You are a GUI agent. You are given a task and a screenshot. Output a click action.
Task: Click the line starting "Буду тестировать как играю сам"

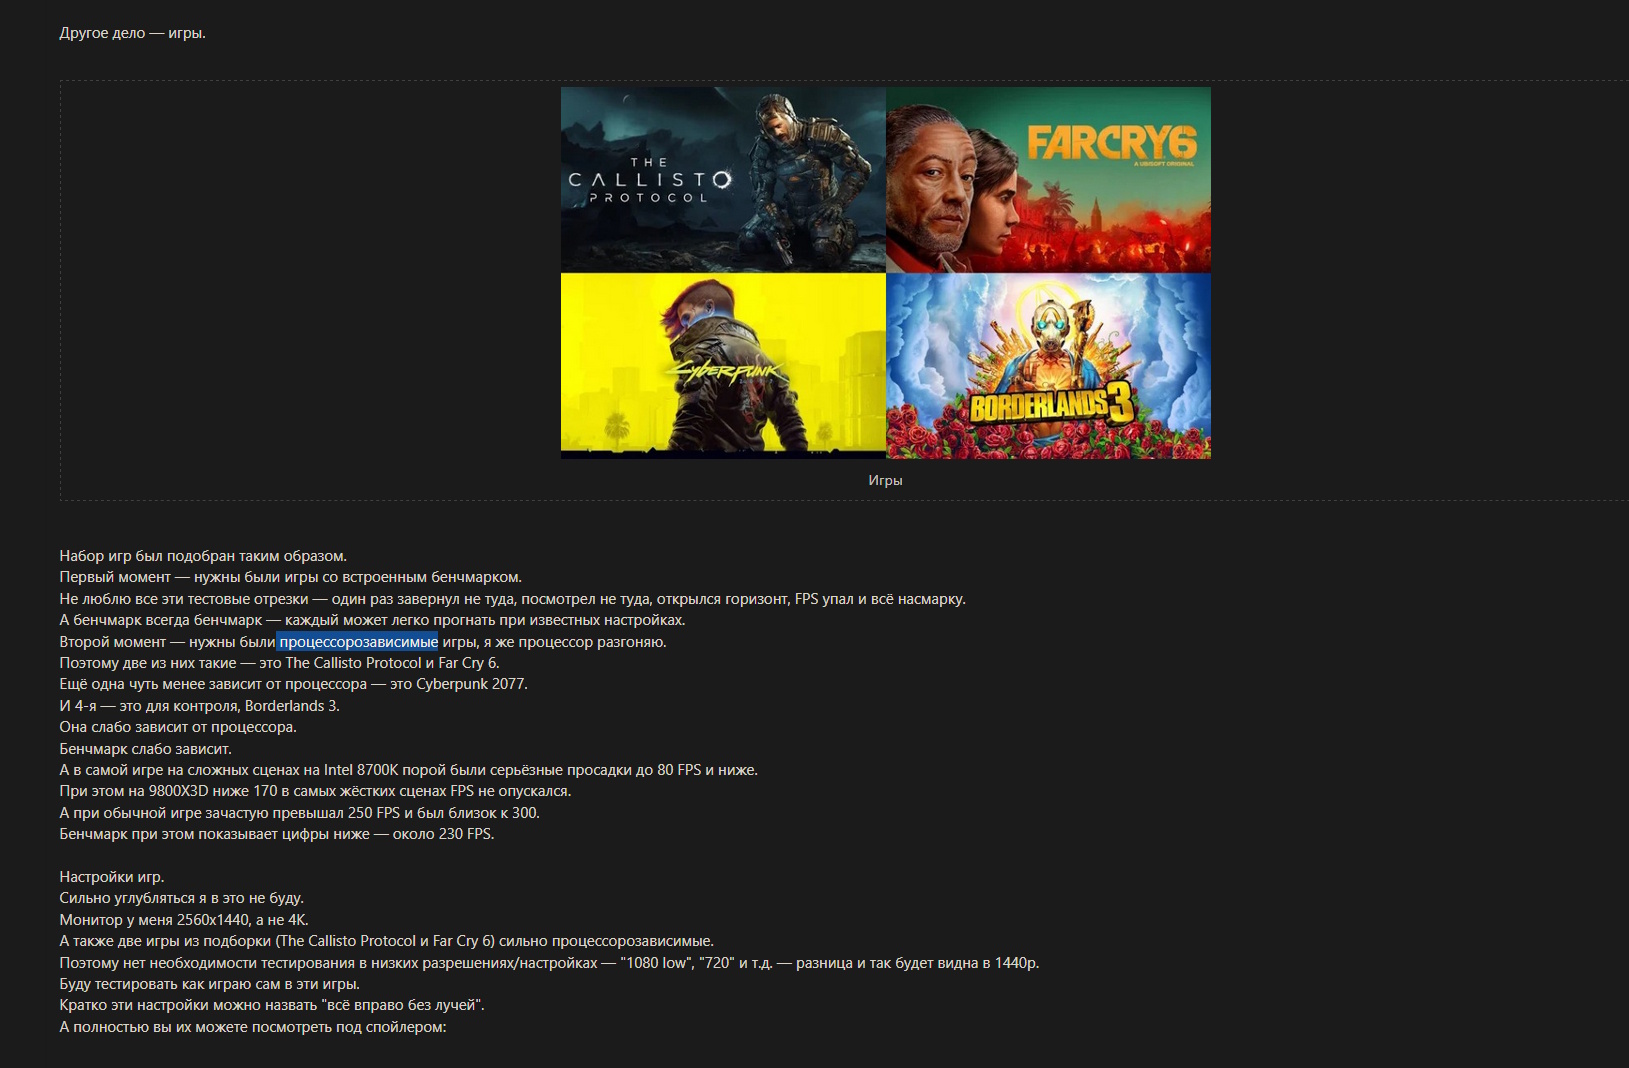pyautogui.click(x=209, y=984)
